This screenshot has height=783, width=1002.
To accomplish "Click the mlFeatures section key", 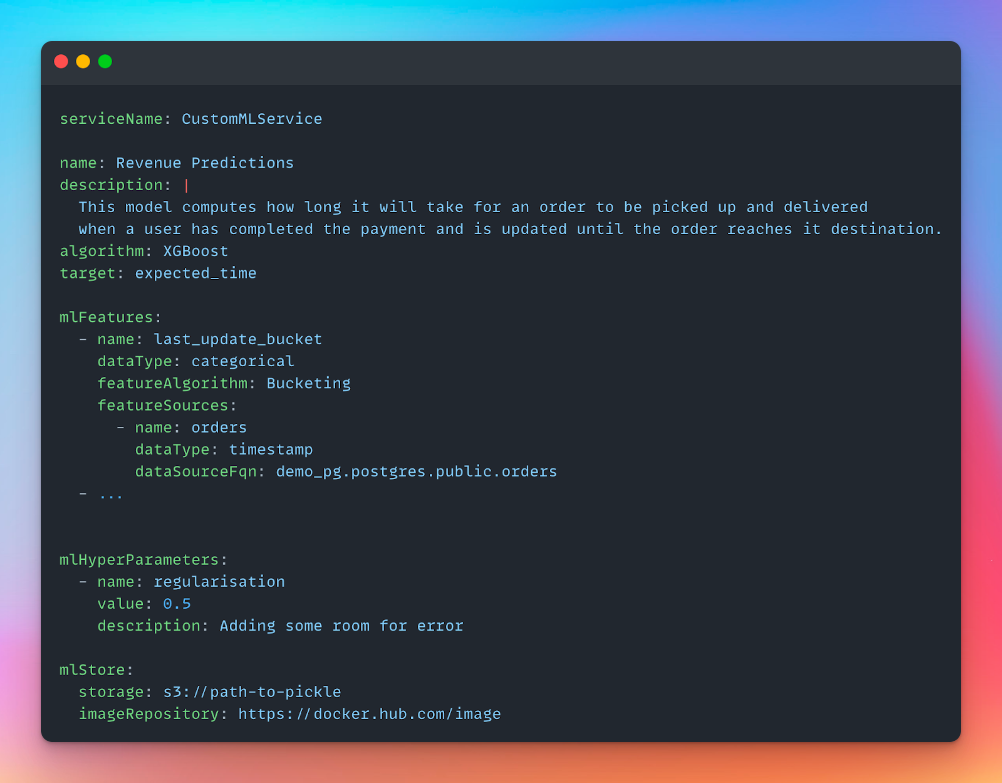I will (x=106, y=317).
